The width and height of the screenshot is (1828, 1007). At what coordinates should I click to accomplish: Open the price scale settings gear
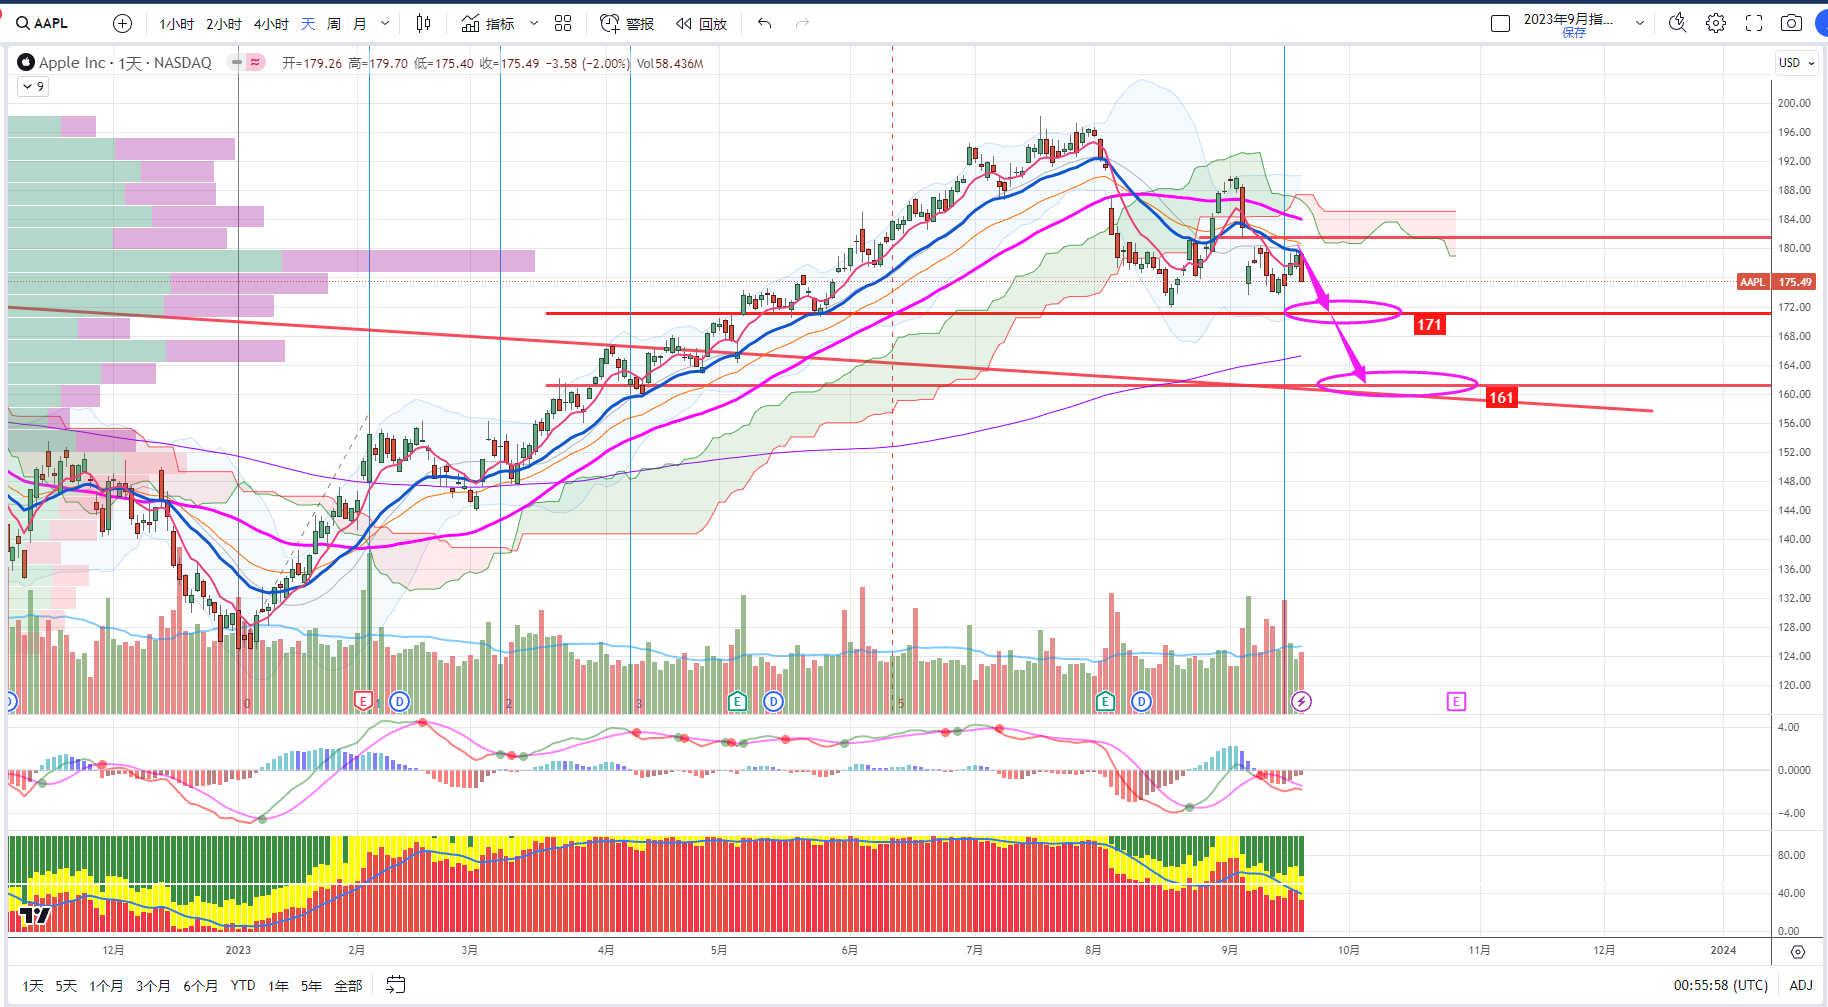(1798, 951)
